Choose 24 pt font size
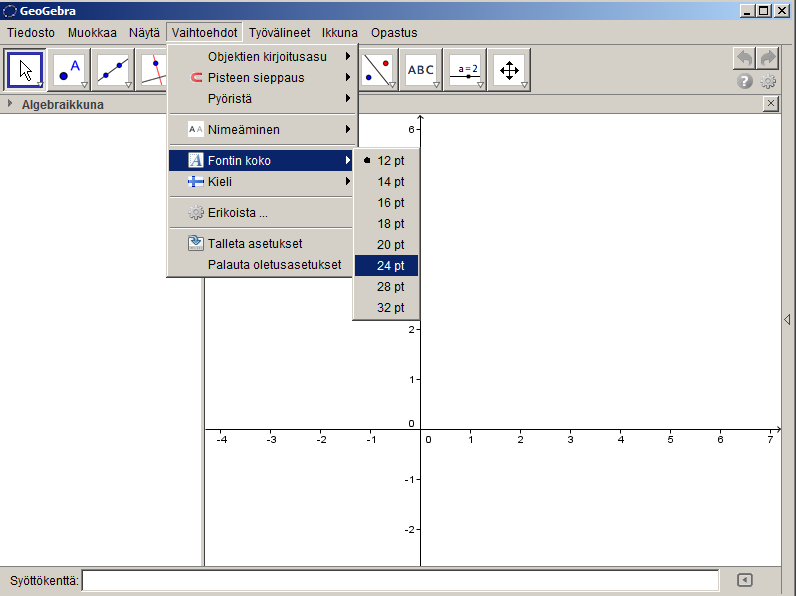Image resolution: width=796 pixels, height=596 pixels. click(x=386, y=266)
